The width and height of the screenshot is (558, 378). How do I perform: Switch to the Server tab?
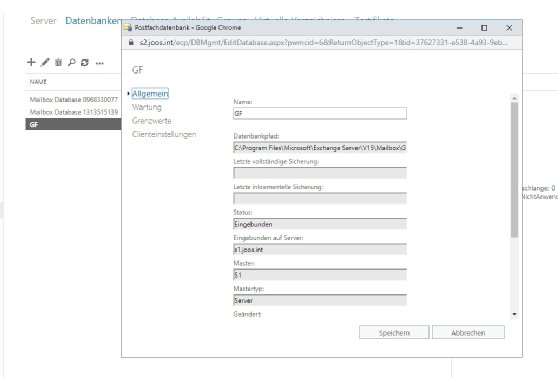[x=43, y=21]
